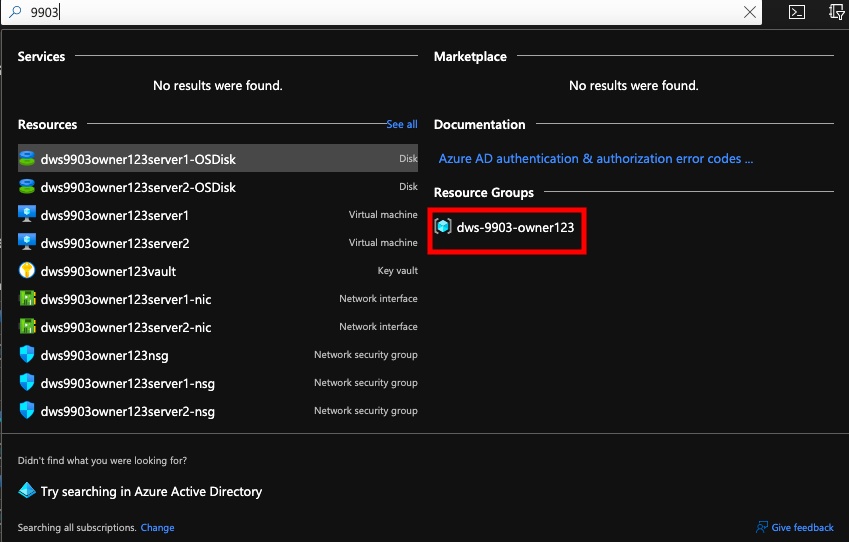
Task: Clear the search box with the X
Action: 749,12
